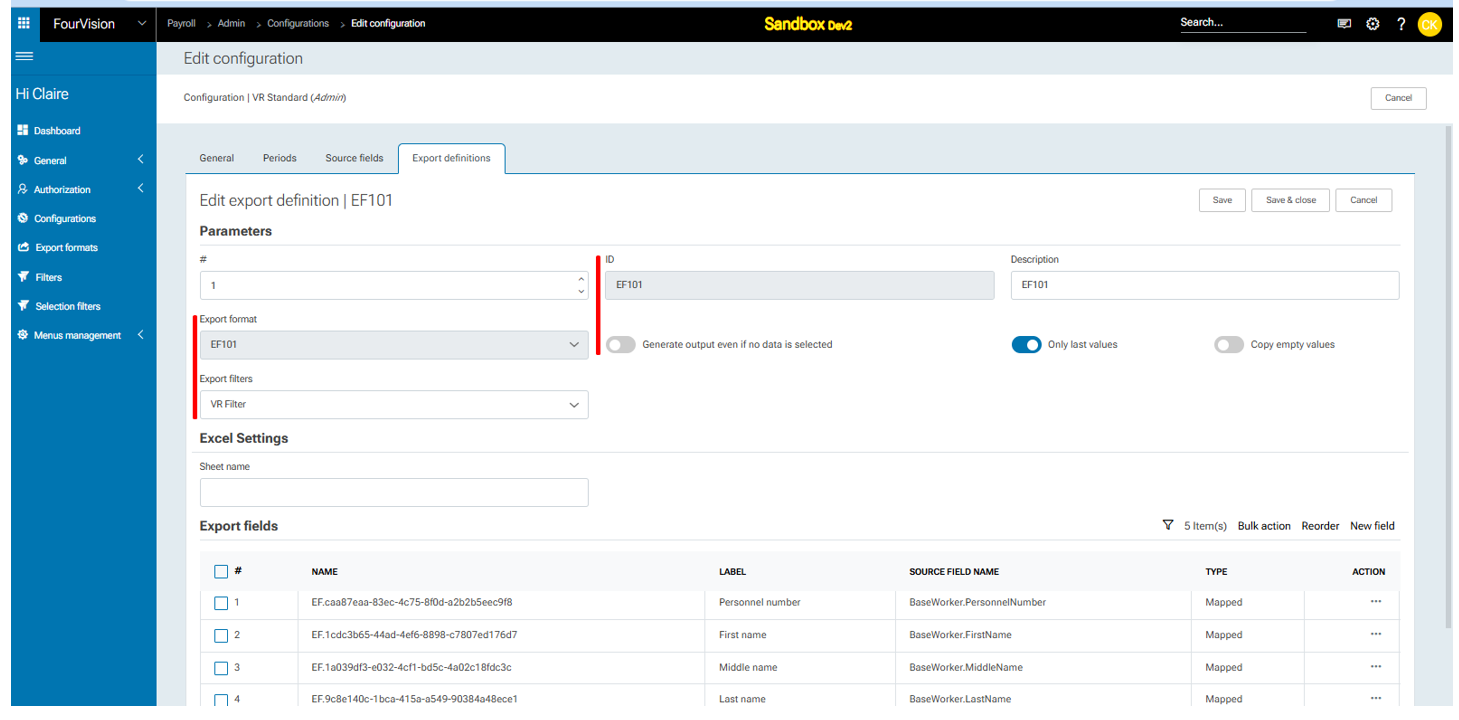1459x720 pixels.
Task: Click Reorder export fields
Action: click(x=1320, y=526)
